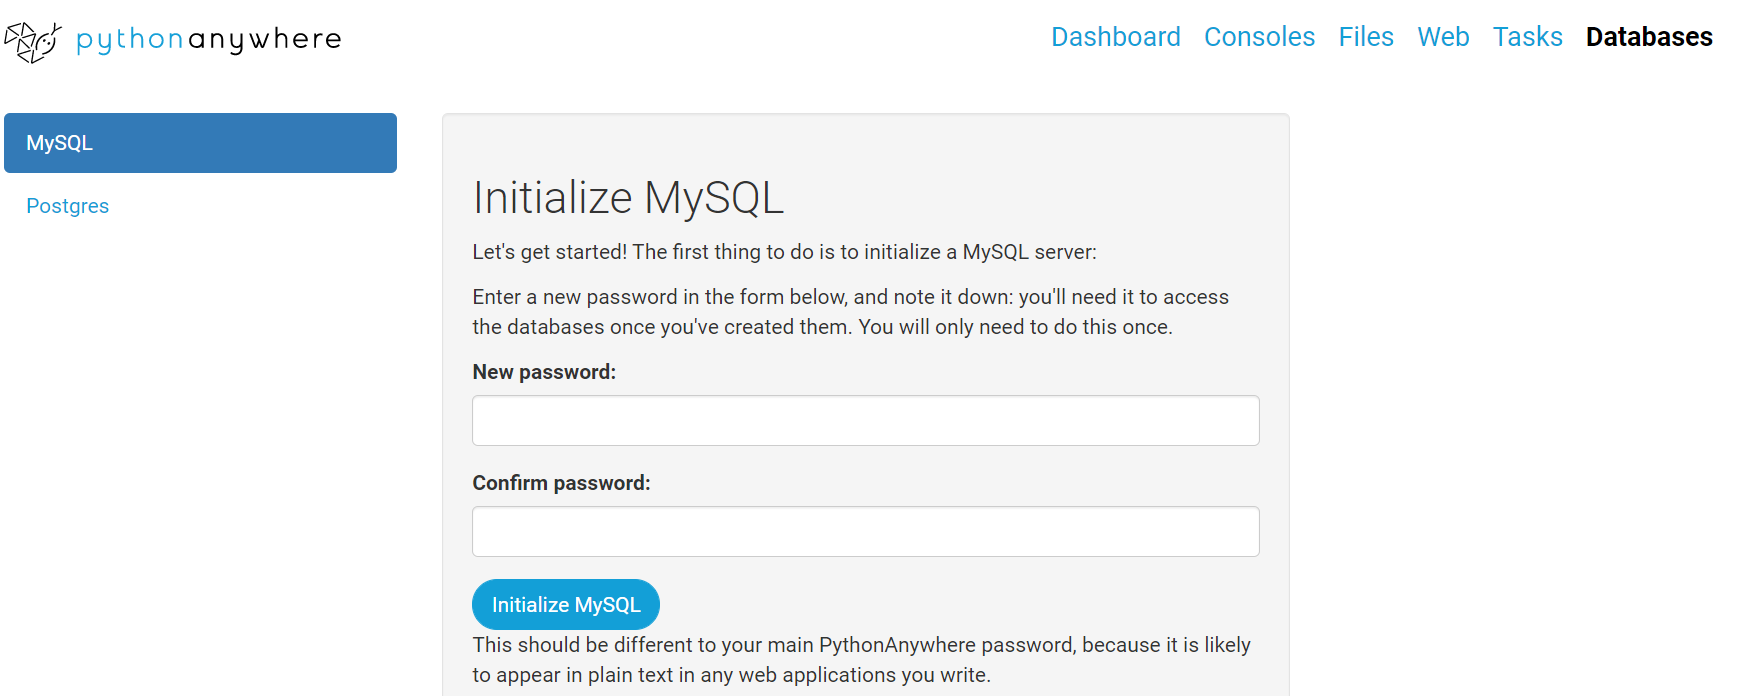Click the pythonanywhere wordmark text
The width and height of the screenshot is (1762, 696).
(209, 40)
